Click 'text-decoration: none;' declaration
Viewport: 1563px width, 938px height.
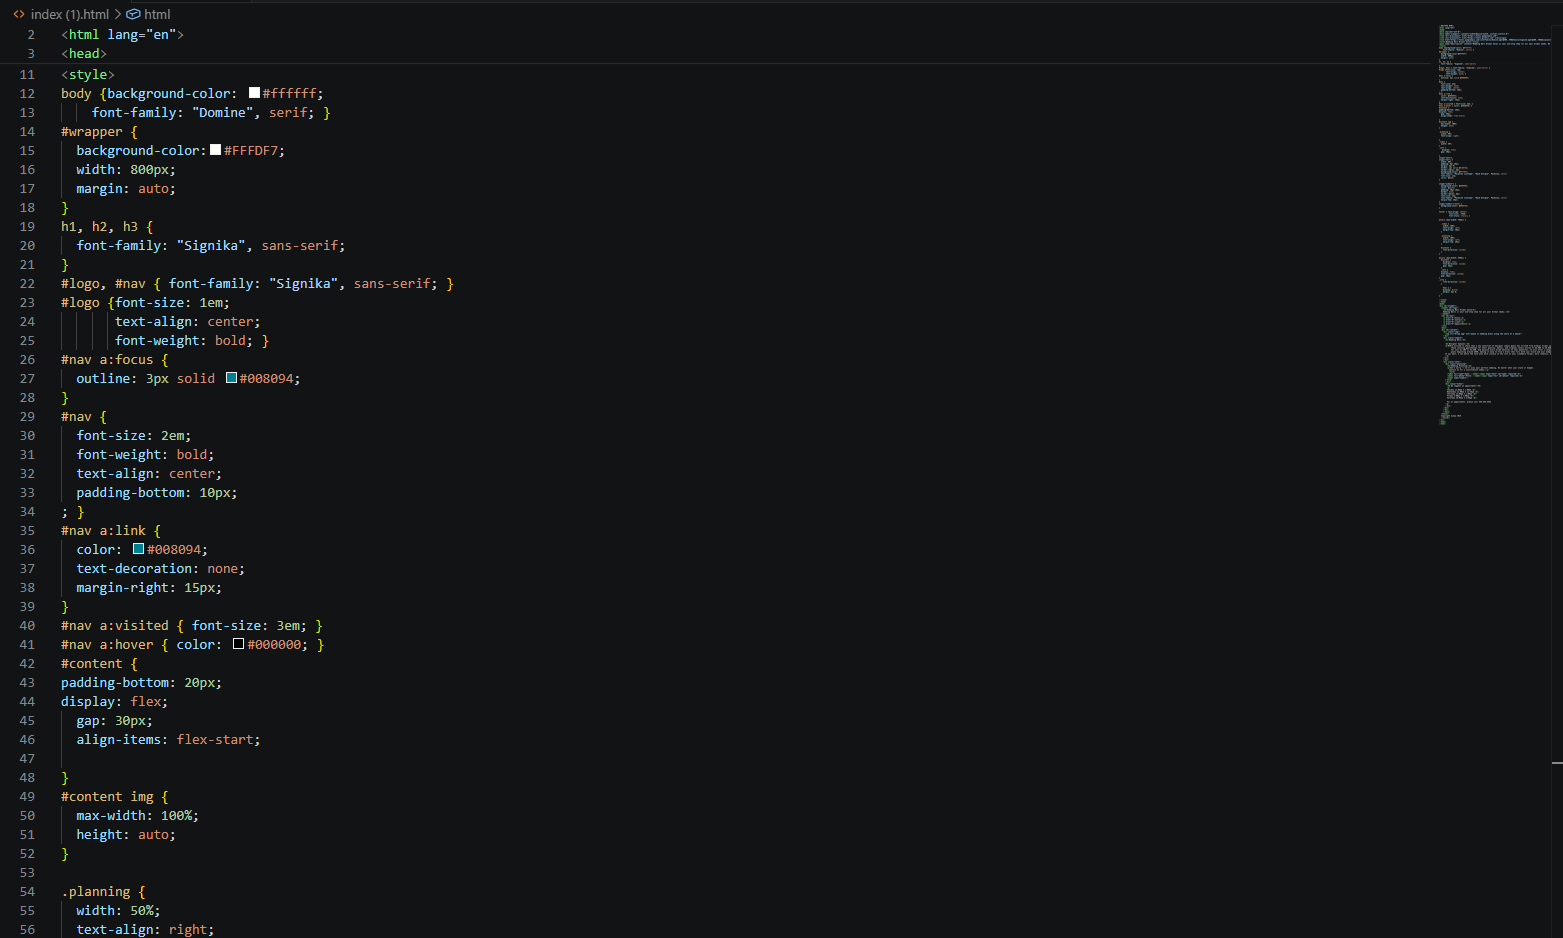pos(161,568)
